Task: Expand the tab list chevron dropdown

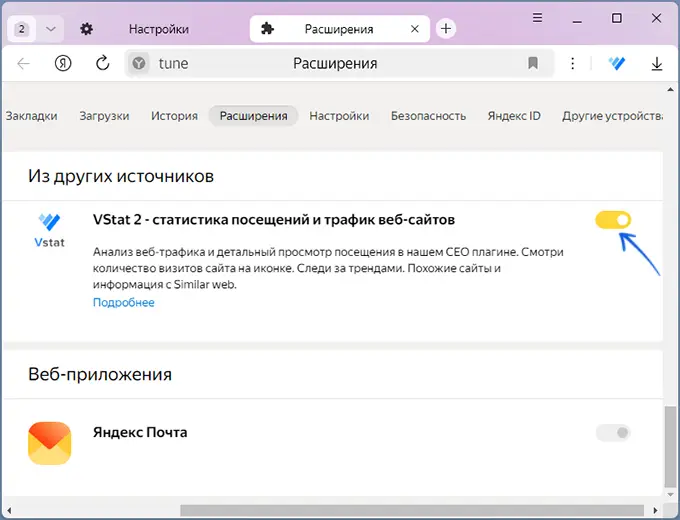Action: click(51, 29)
